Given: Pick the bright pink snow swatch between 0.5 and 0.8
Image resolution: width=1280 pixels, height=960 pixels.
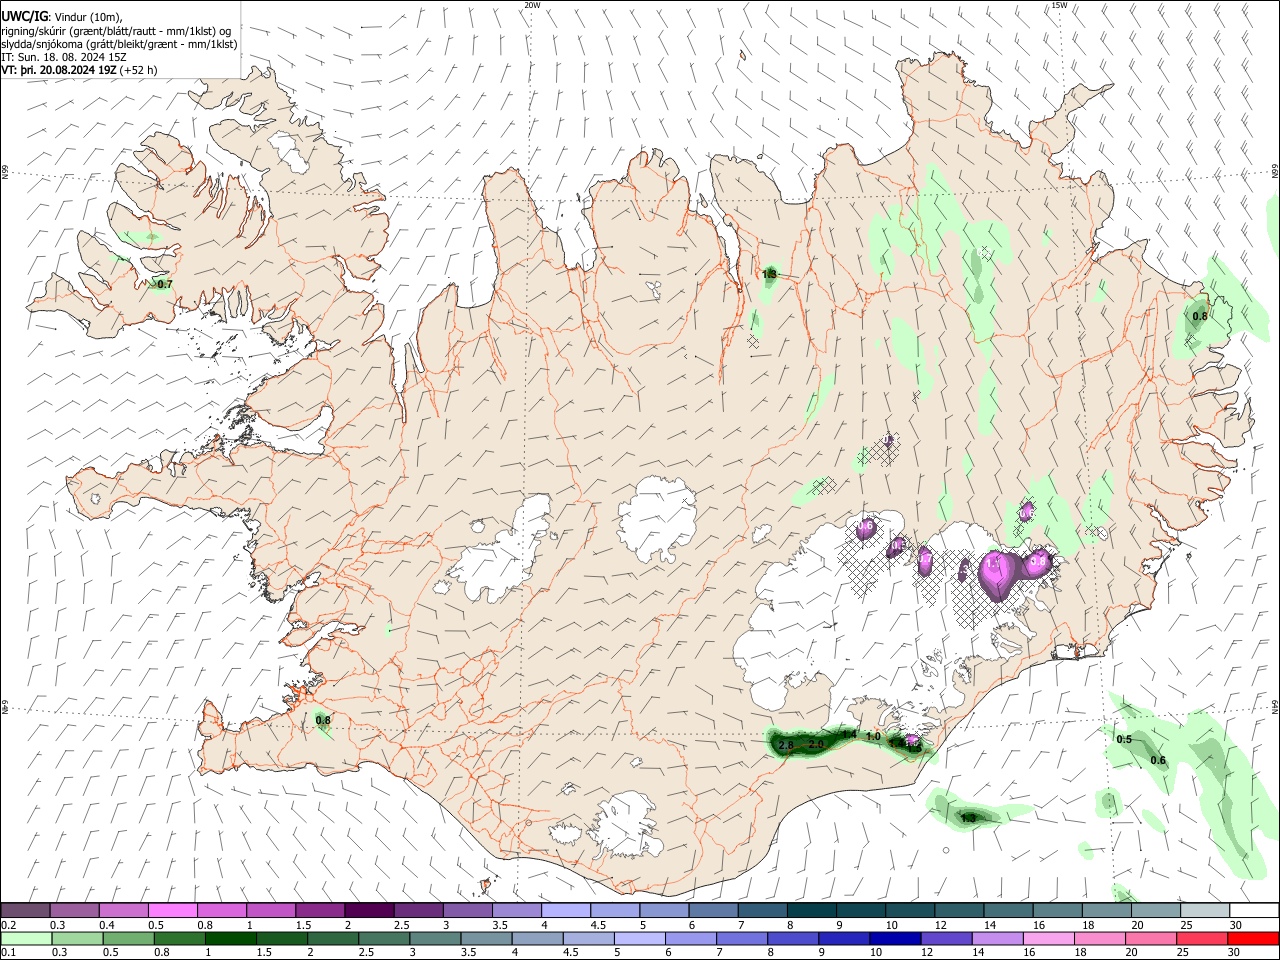Looking at the screenshot, I should (x=172, y=911).
